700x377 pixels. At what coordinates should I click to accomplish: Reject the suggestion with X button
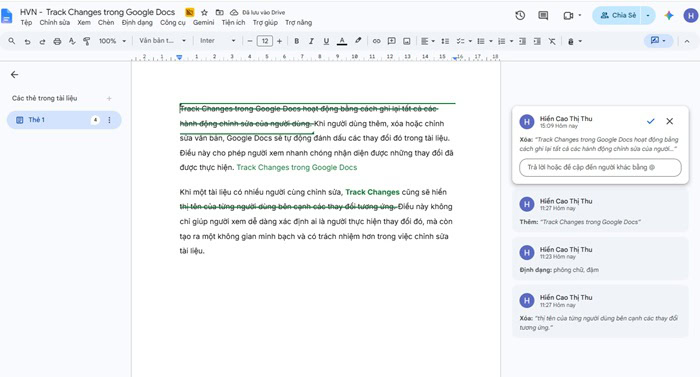[x=670, y=121]
